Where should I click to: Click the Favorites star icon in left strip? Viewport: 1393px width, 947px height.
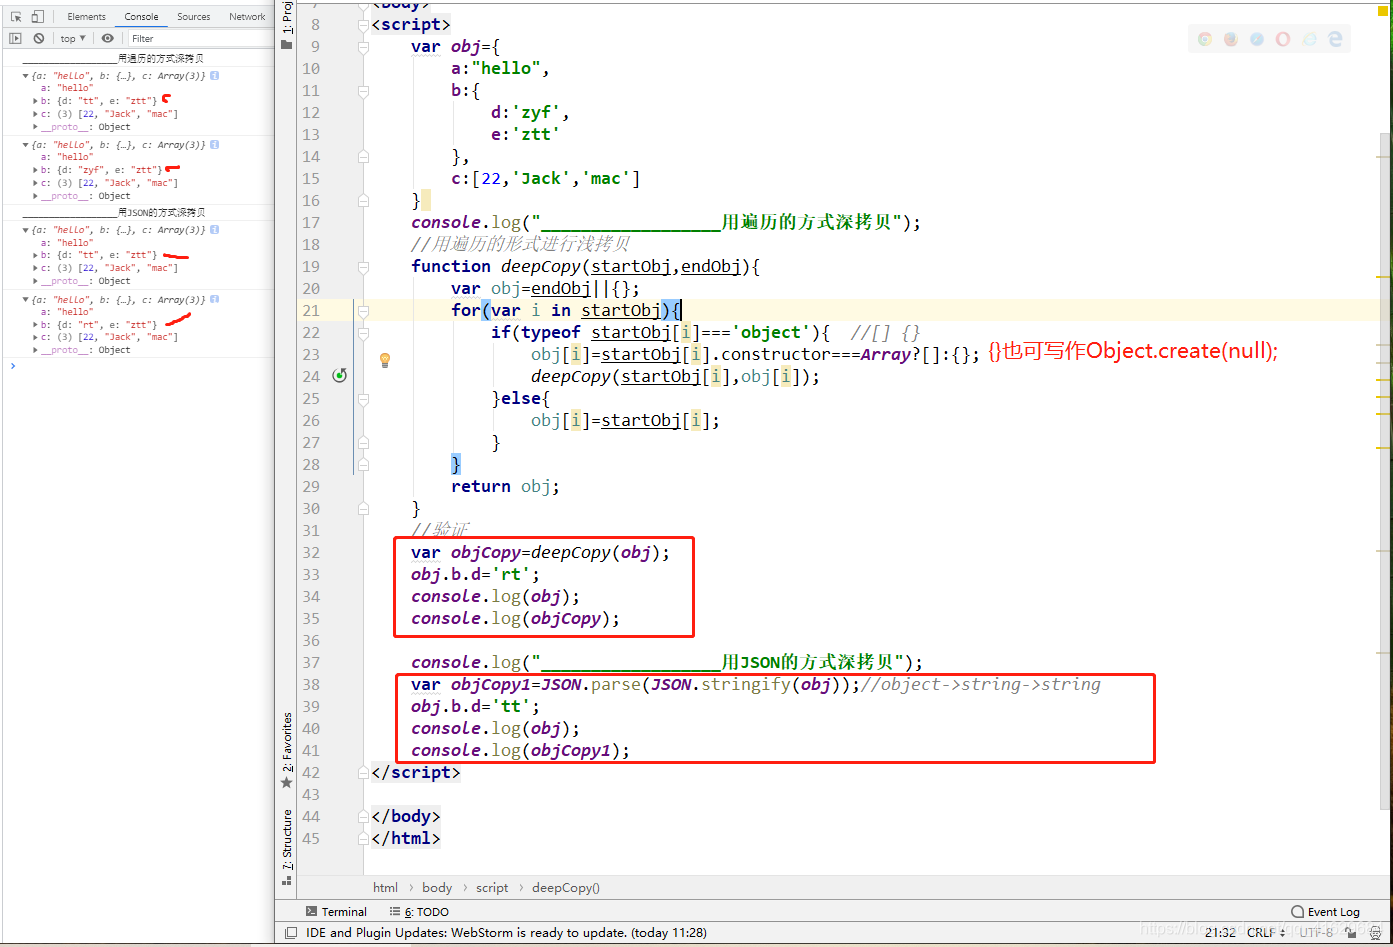click(287, 782)
